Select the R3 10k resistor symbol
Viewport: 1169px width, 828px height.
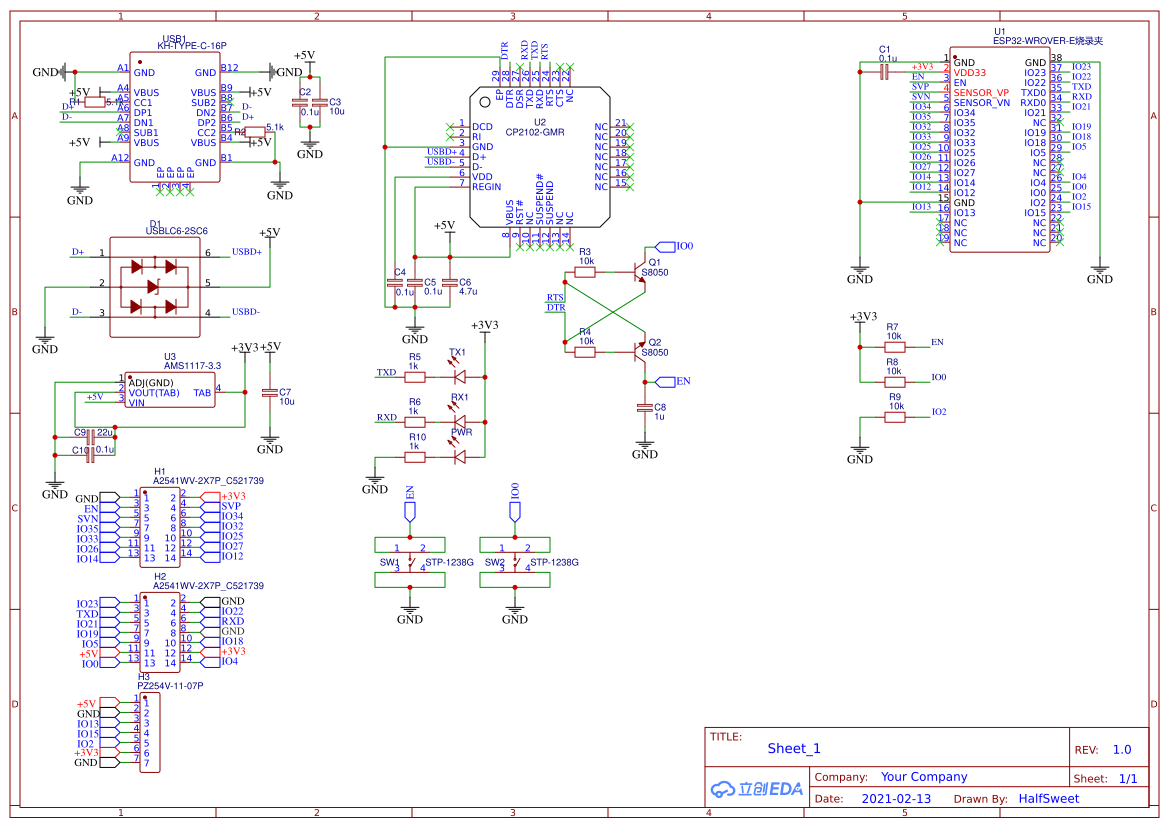(585, 272)
